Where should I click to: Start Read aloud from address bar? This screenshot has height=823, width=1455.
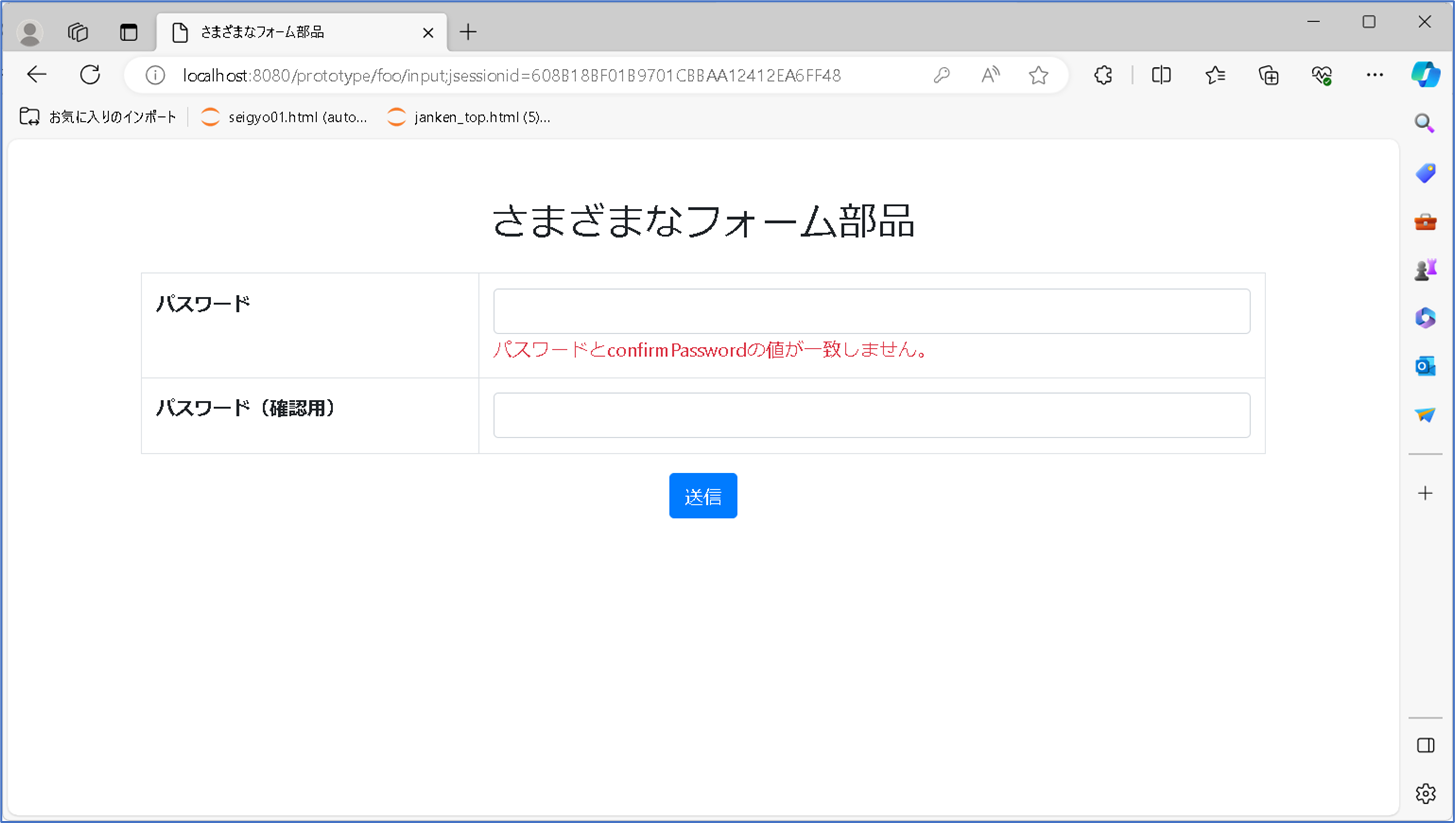coord(990,75)
